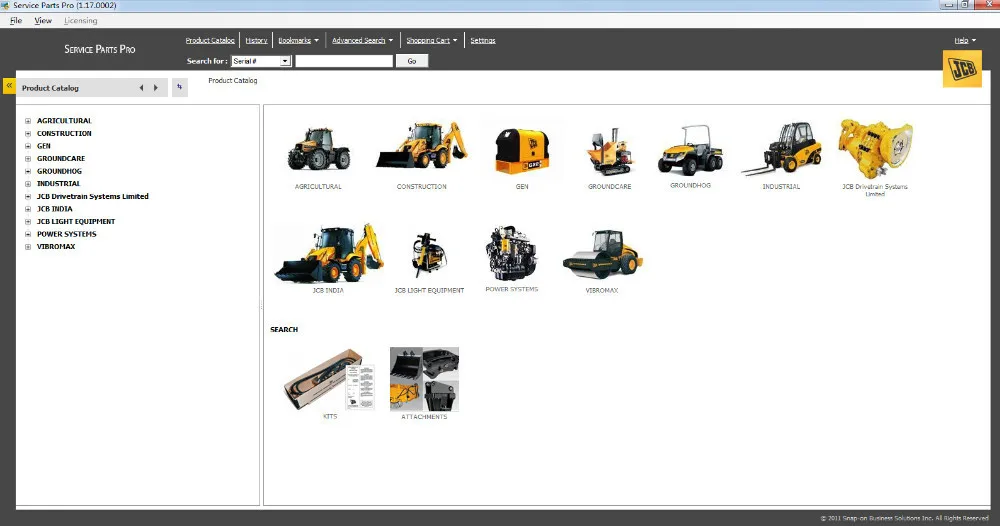
Task: Expand the POWER SYSTEMS tree node
Action: coord(28,234)
